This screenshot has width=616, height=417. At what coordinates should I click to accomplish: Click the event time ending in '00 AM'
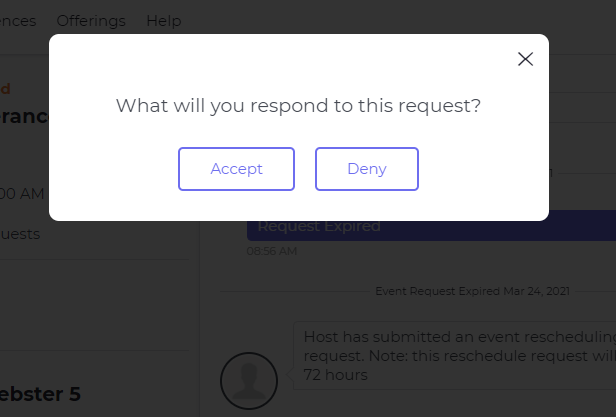pos(22,192)
